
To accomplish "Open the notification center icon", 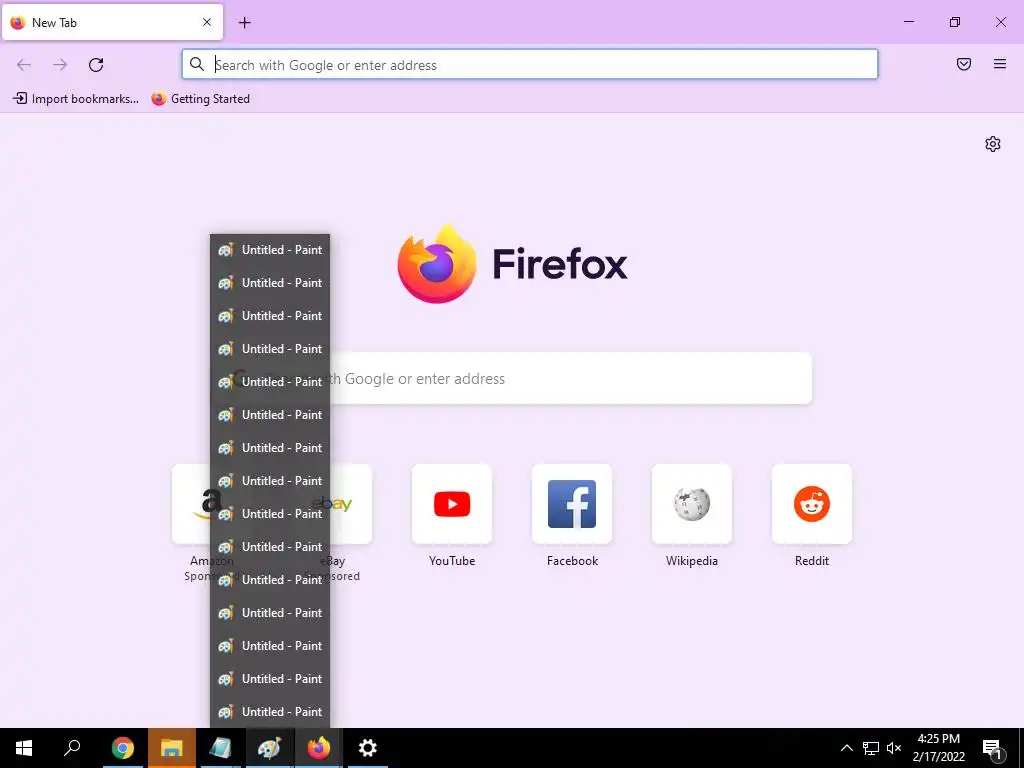I will pyautogui.click(x=993, y=749).
